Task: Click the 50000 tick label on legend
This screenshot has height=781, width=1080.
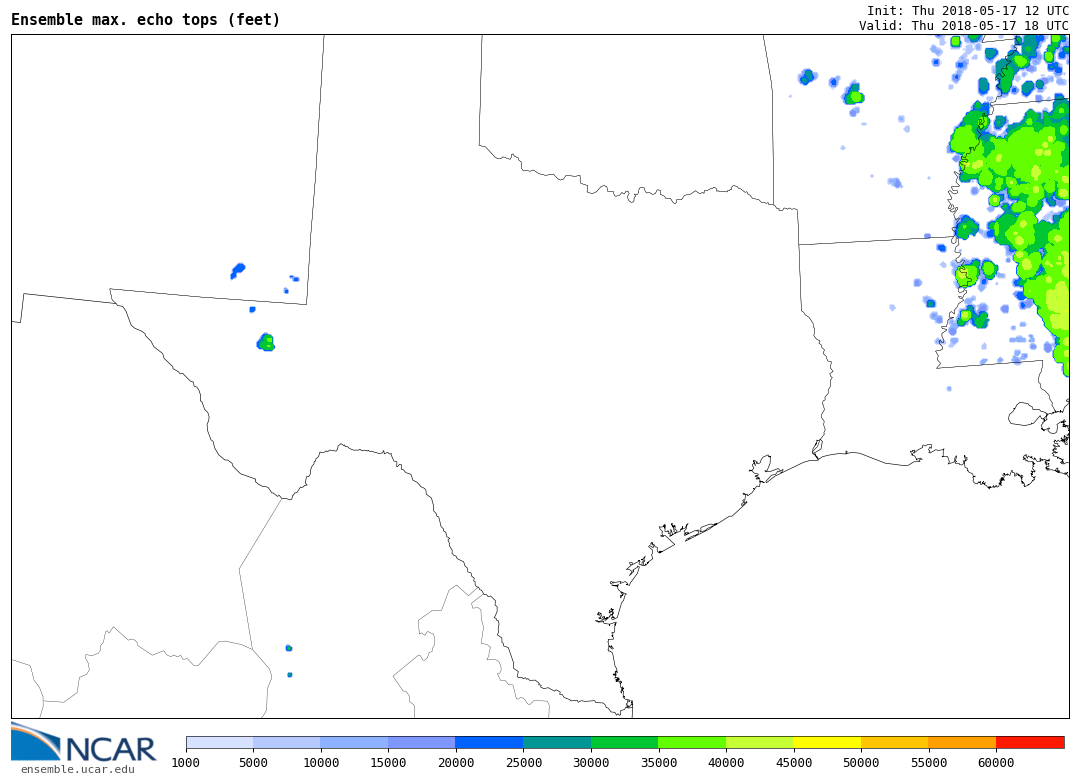Action: pyautogui.click(x=861, y=763)
